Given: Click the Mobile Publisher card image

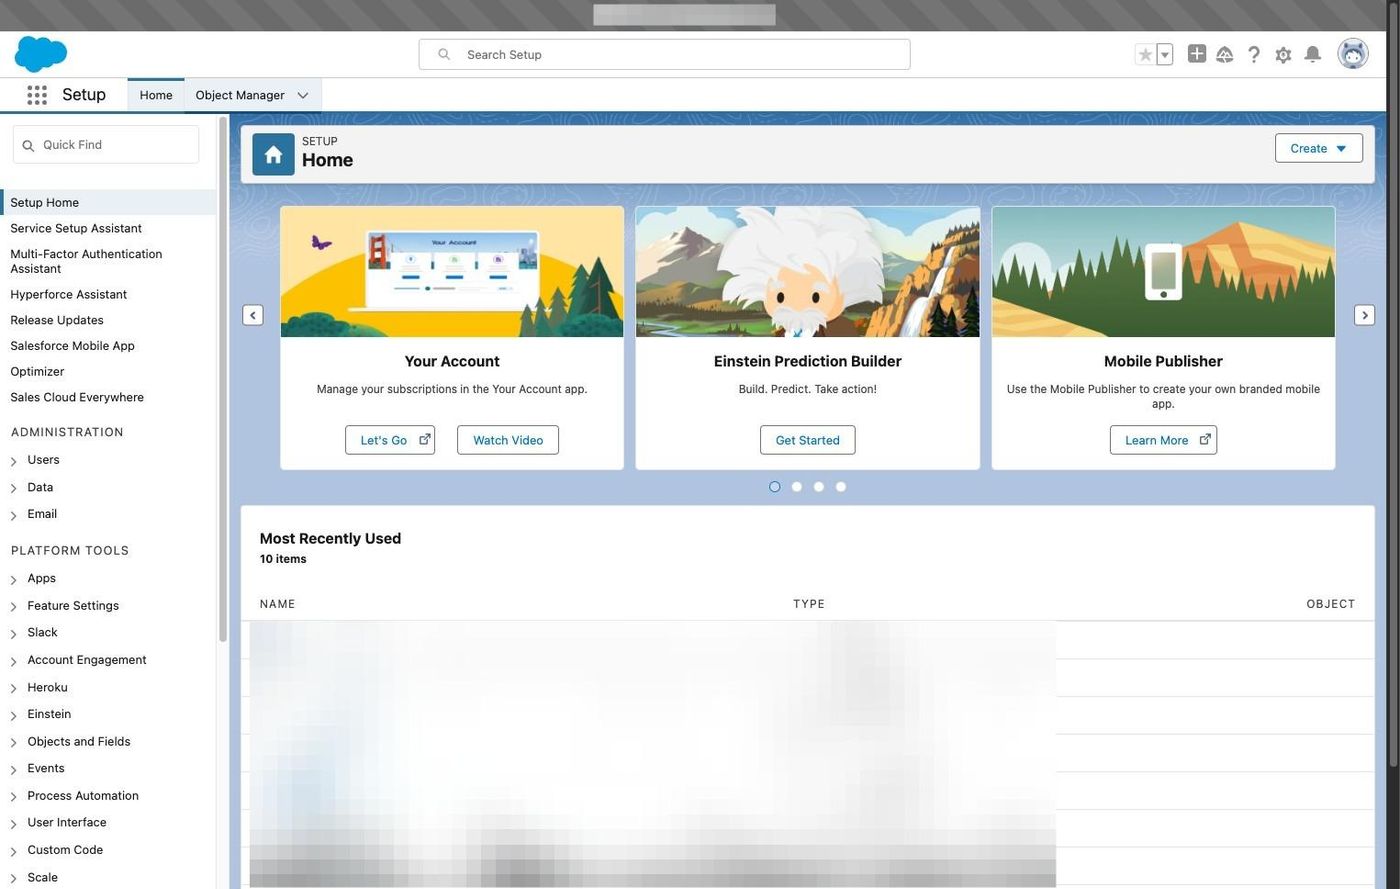Looking at the screenshot, I should (x=1163, y=272).
